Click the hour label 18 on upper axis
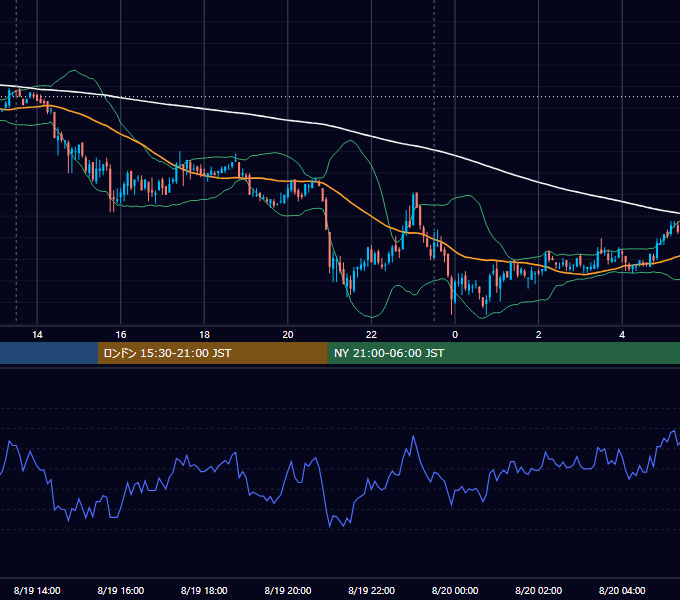Image resolution: width=680 pixels, height=600 pixels. coord(204,335)
